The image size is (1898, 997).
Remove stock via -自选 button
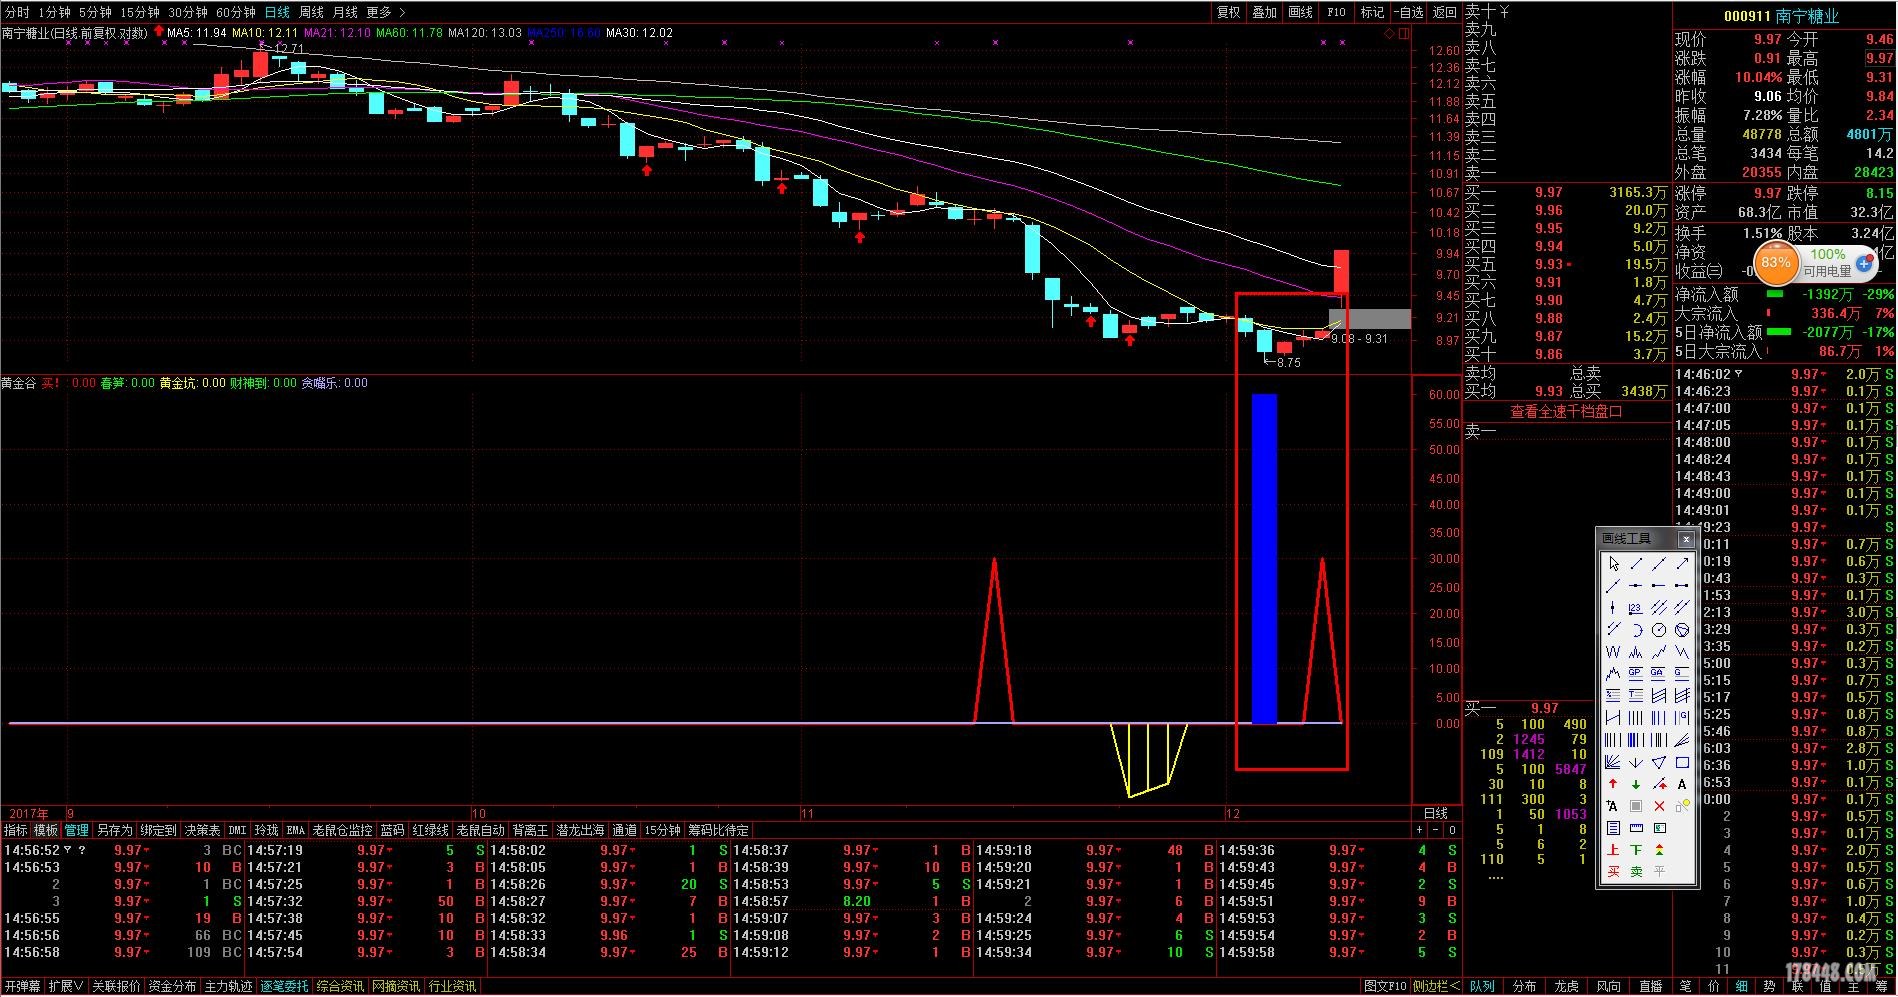(x=1409, y=12)
